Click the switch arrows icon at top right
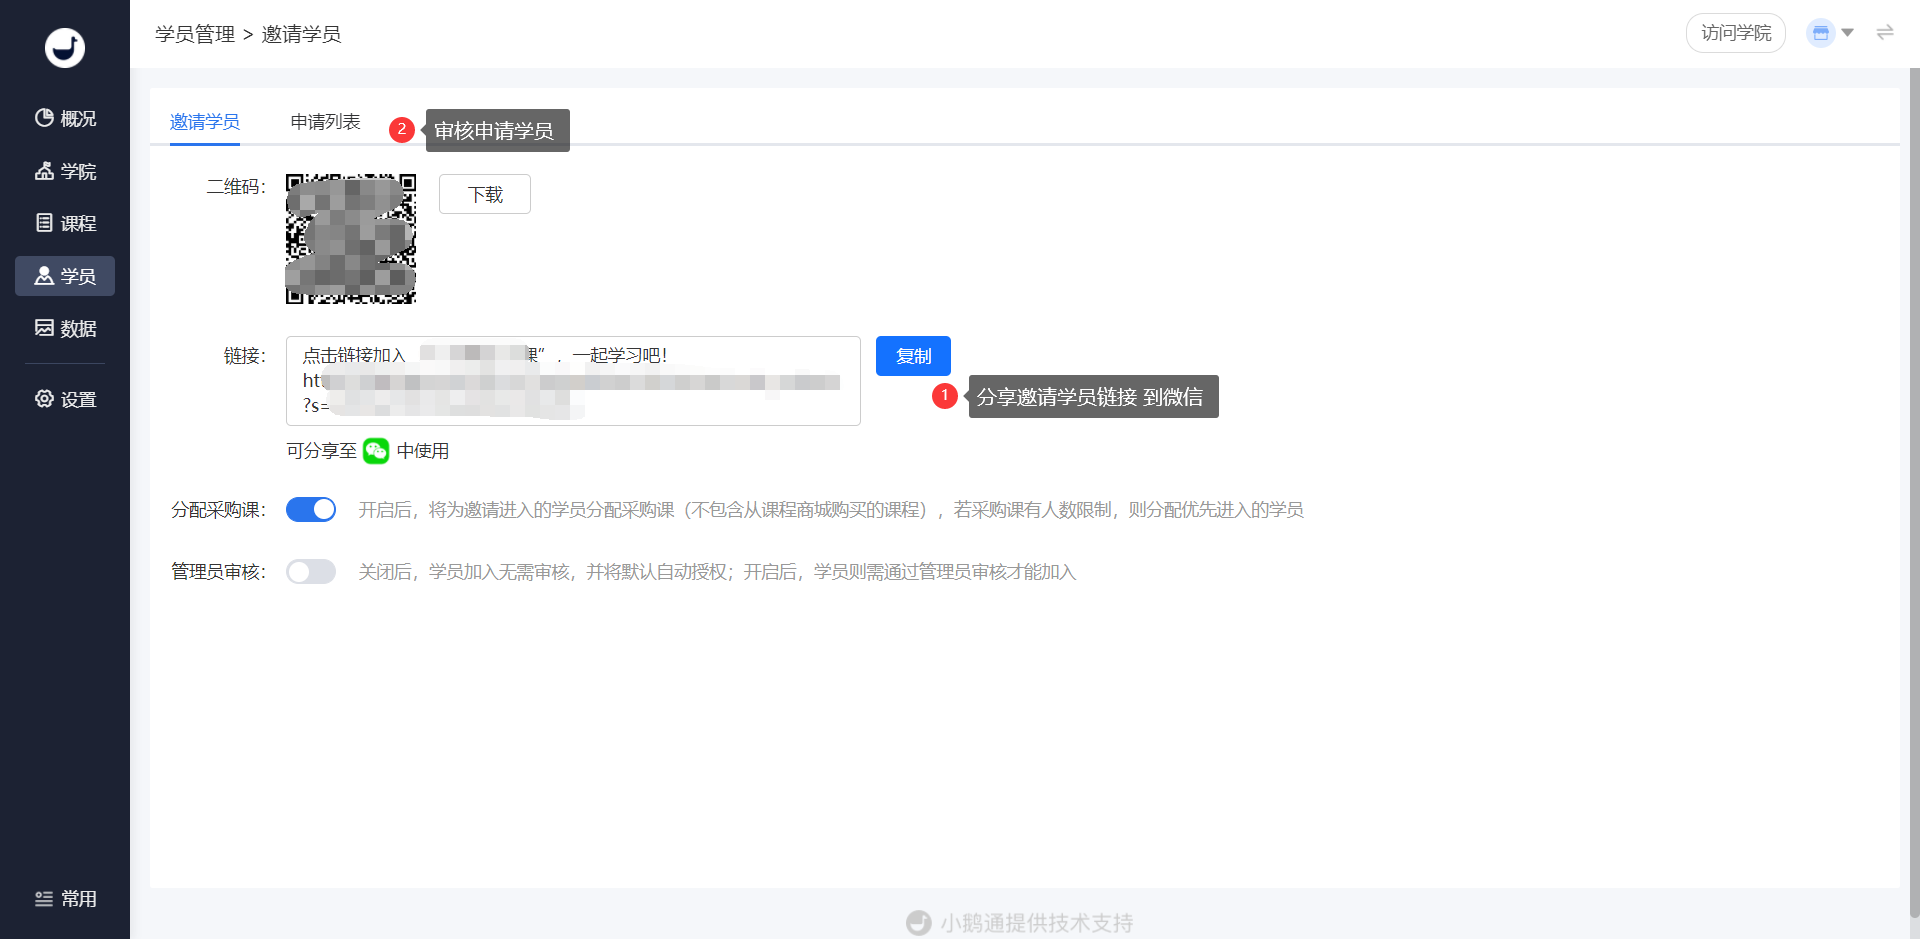The width and height of the screenshot is (1920, 939). 1885,33
